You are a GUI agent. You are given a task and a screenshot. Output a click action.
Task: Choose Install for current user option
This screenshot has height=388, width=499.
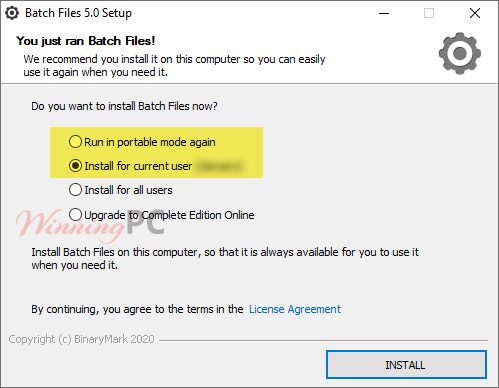(x=130, y=166)
